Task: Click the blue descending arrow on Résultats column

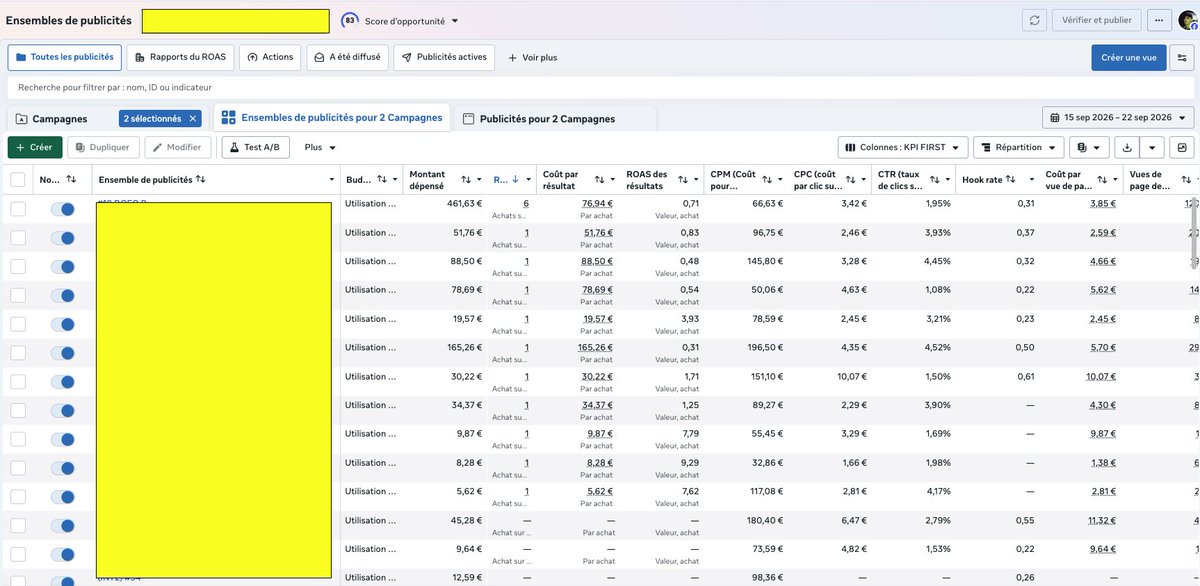Action: tap(515, 180)
